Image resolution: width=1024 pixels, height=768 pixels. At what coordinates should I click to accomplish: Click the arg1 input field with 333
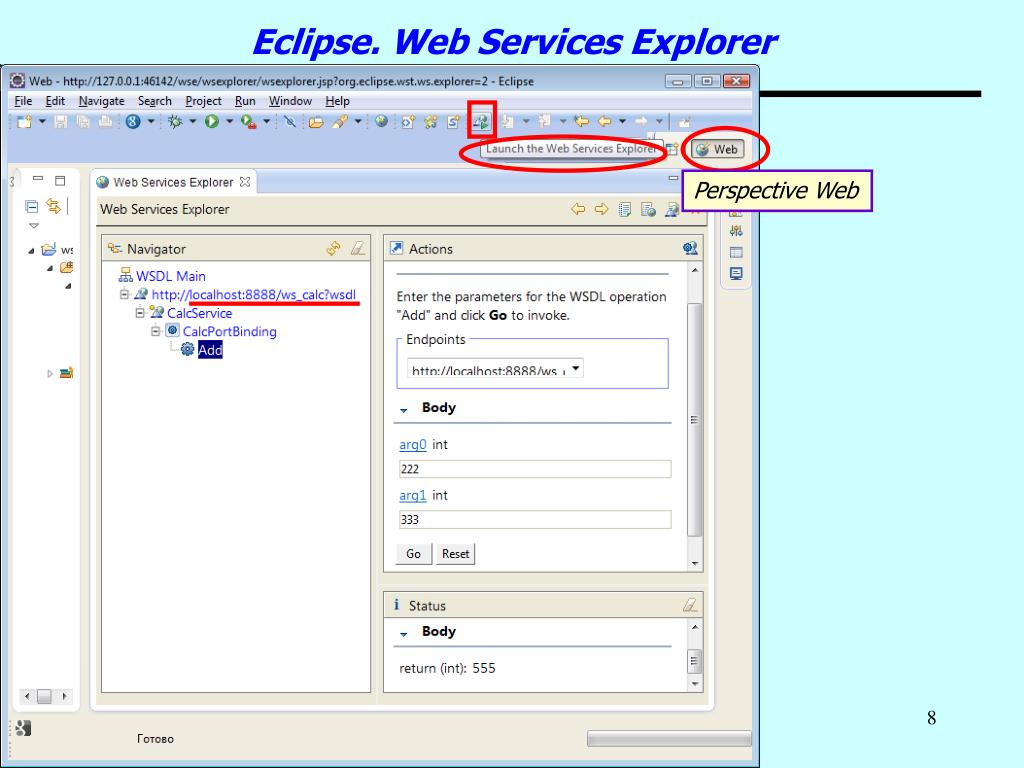coord(535,520)
